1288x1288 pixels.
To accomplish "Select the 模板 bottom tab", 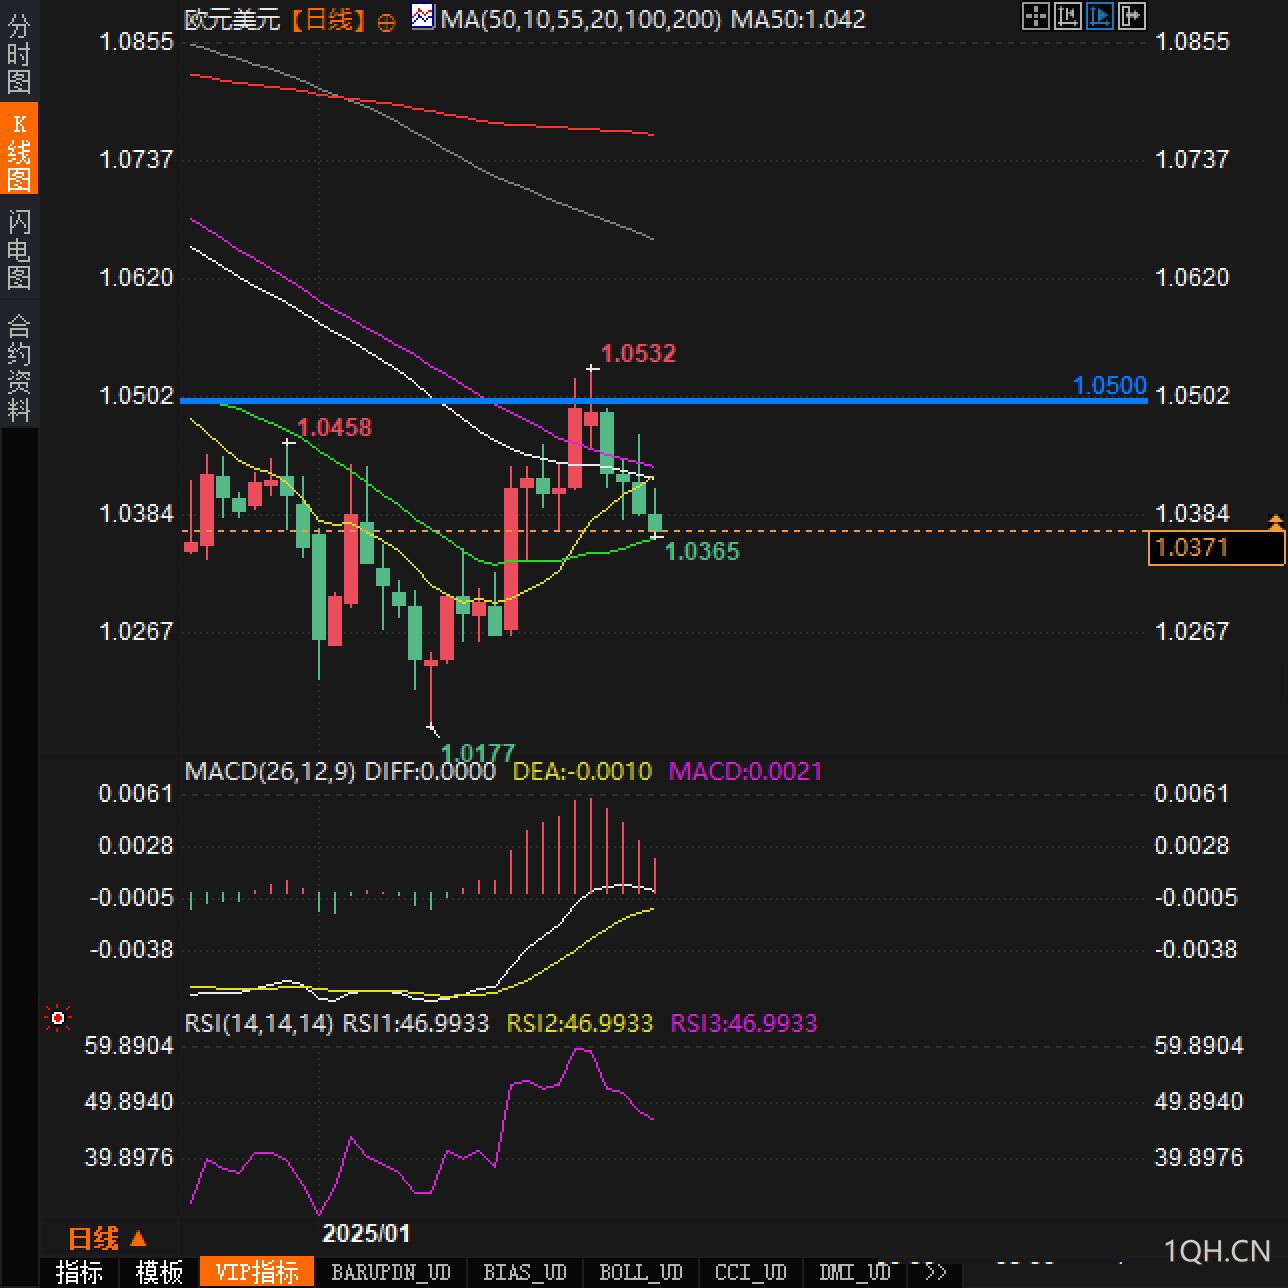I will coord(159,1272).
